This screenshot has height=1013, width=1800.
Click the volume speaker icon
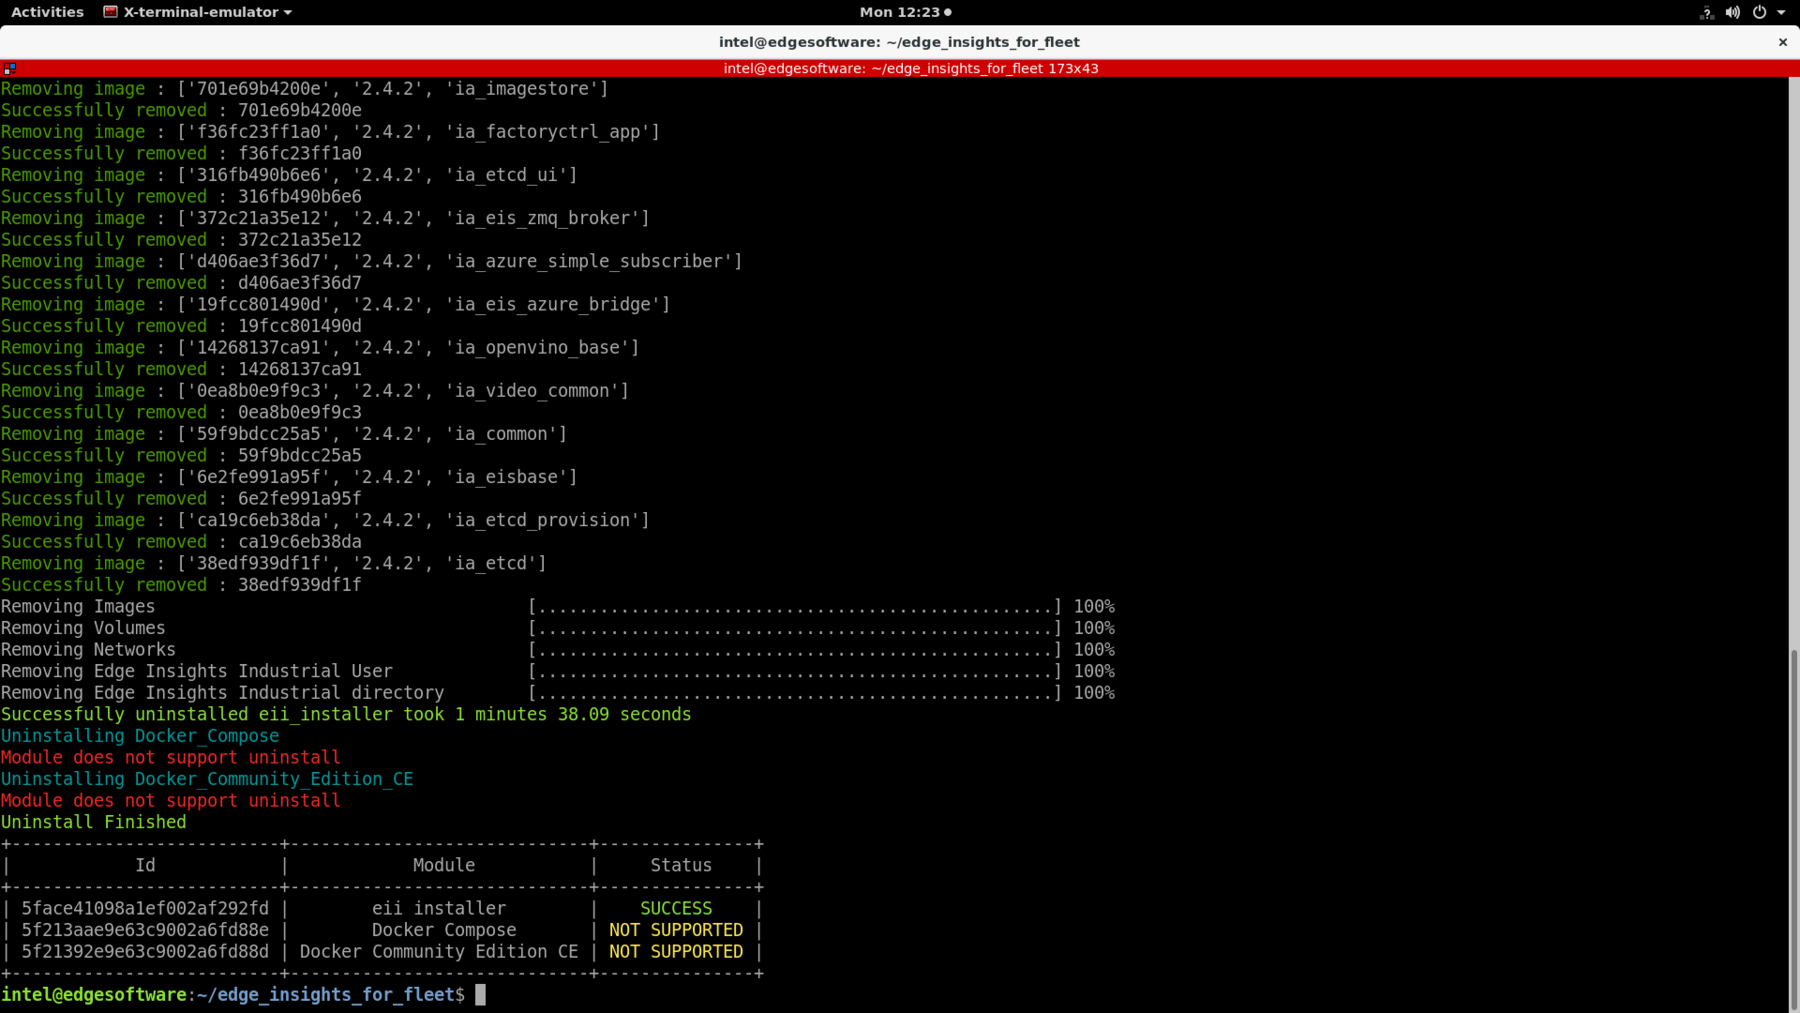click(x=1733, y=12)
